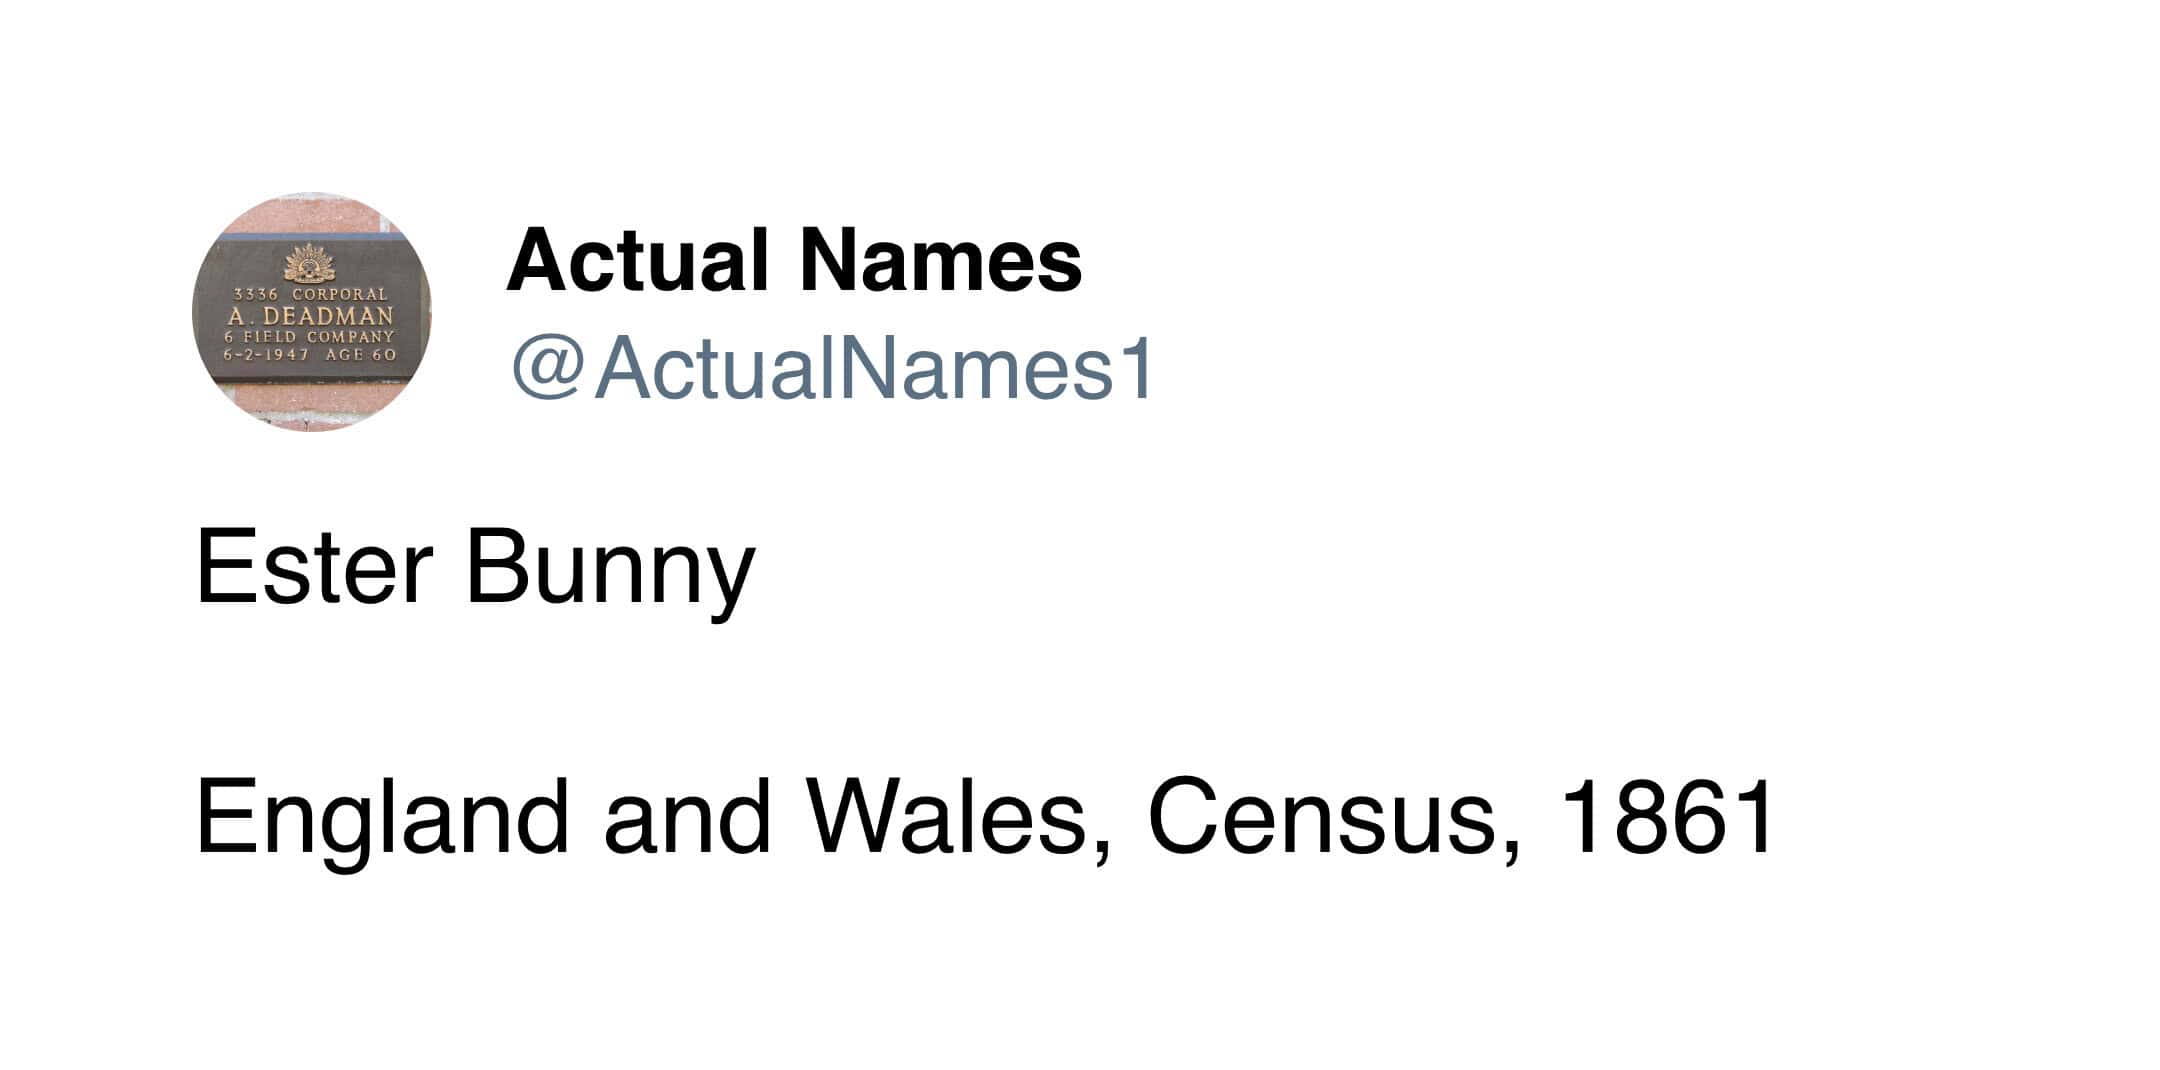Click the rising sun emblem on the plaque

pos(308,263)
